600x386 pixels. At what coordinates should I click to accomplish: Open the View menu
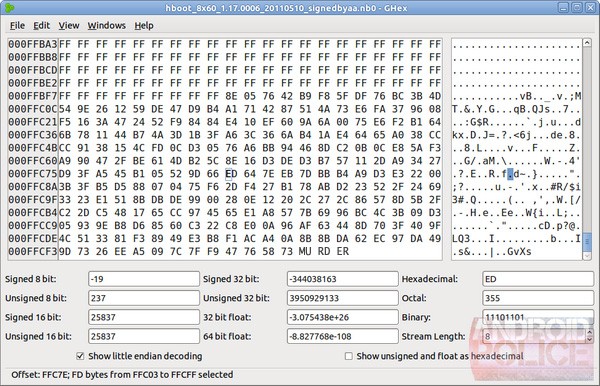point(69,26)
